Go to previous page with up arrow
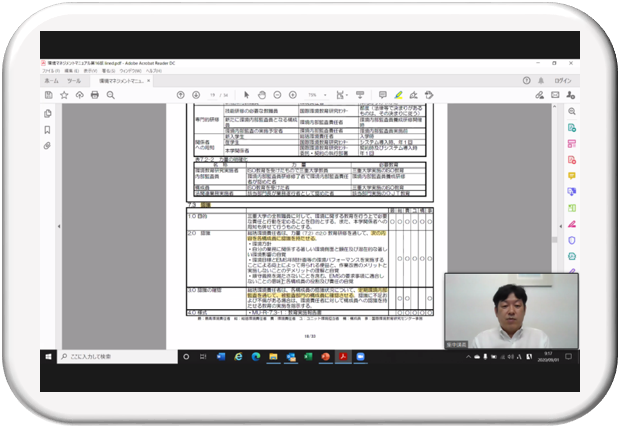 click(180, 95)
